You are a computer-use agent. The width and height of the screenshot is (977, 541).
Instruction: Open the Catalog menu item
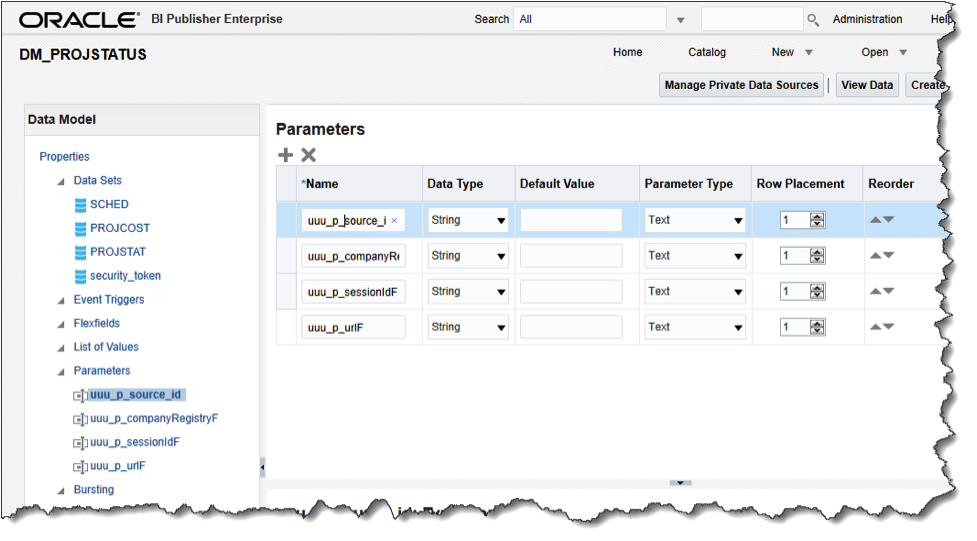click(707, 52)
